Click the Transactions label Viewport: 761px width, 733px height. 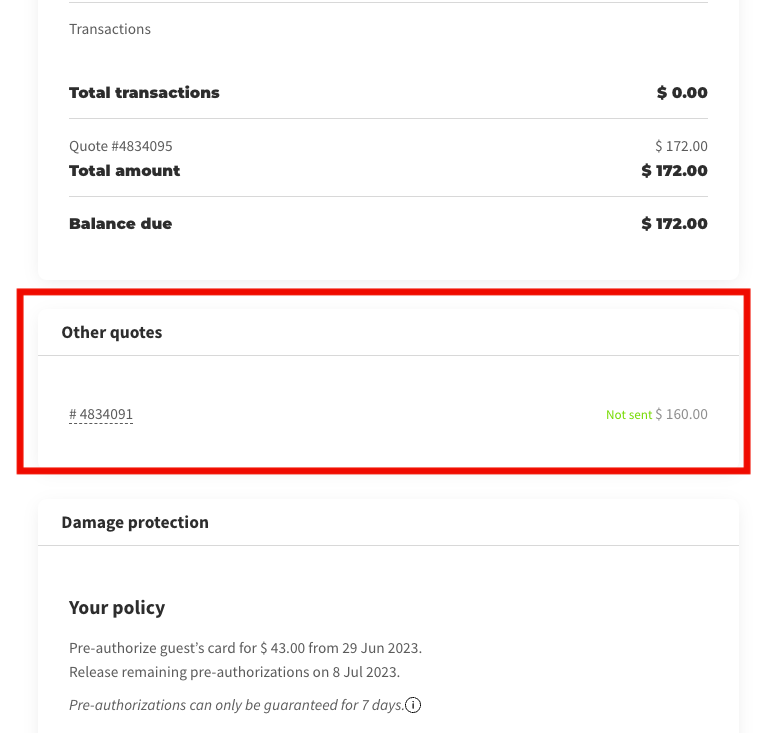(x=110, y=29)
